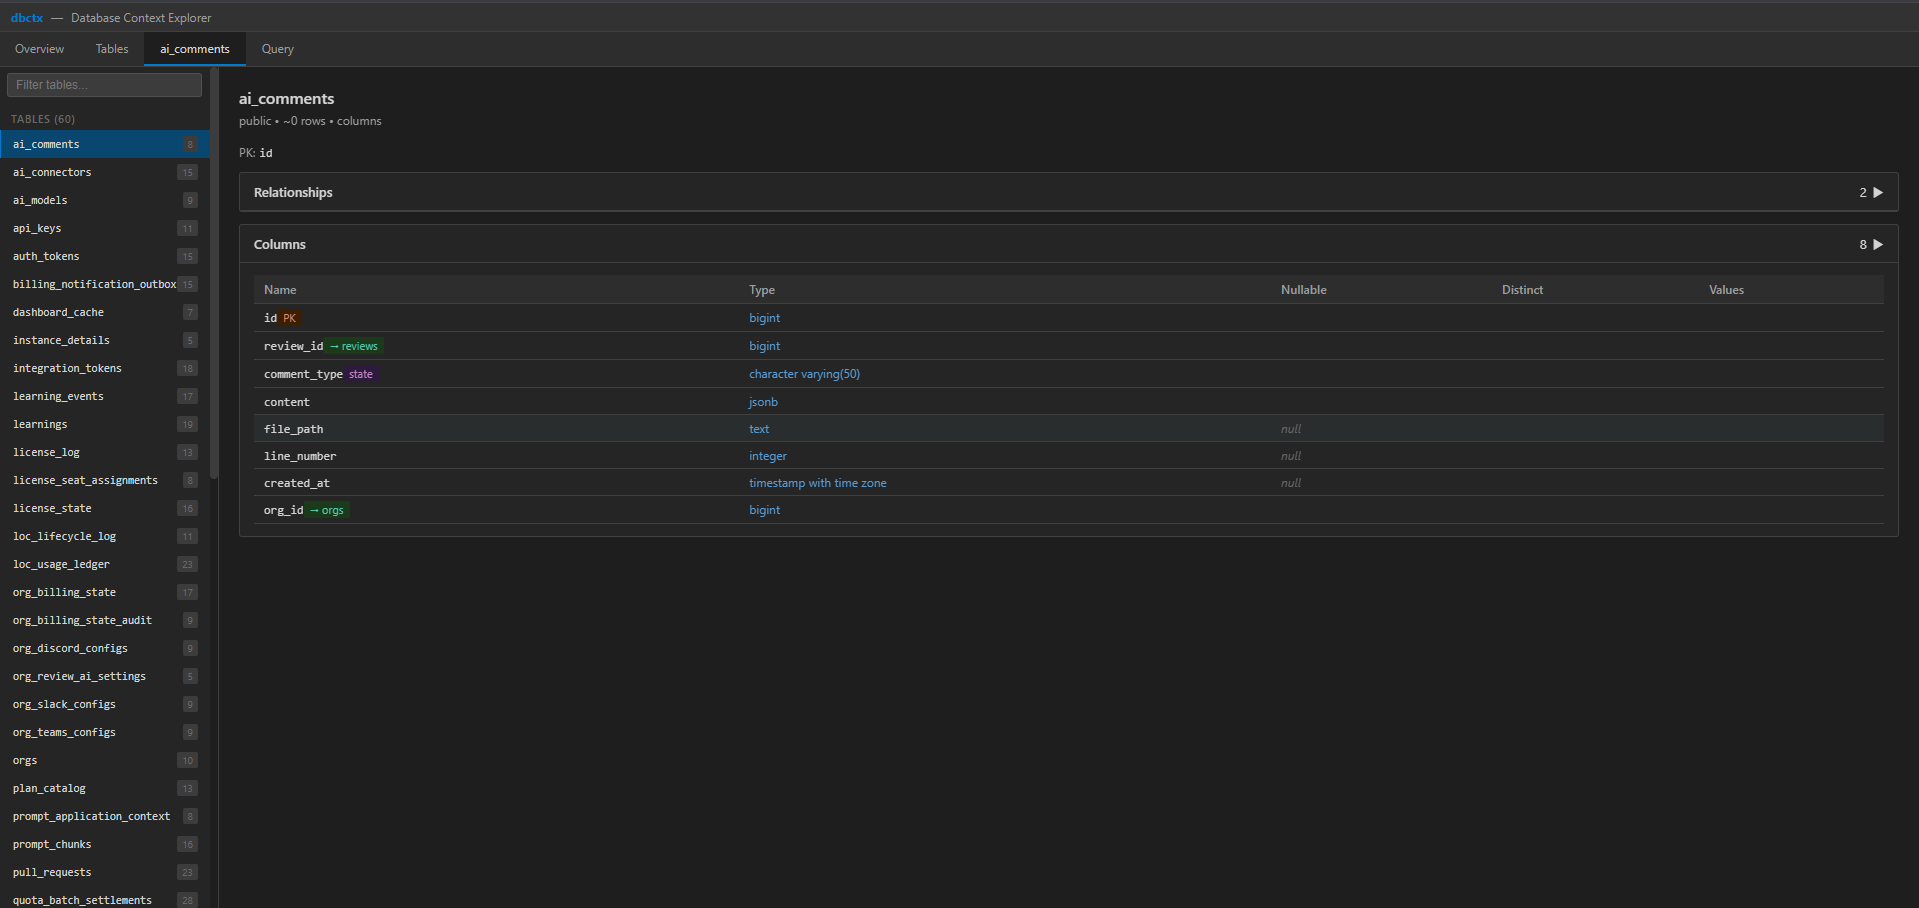The image size is (1919, 908).
Task: Open the integration_tokens table
Action: [105, 368]
